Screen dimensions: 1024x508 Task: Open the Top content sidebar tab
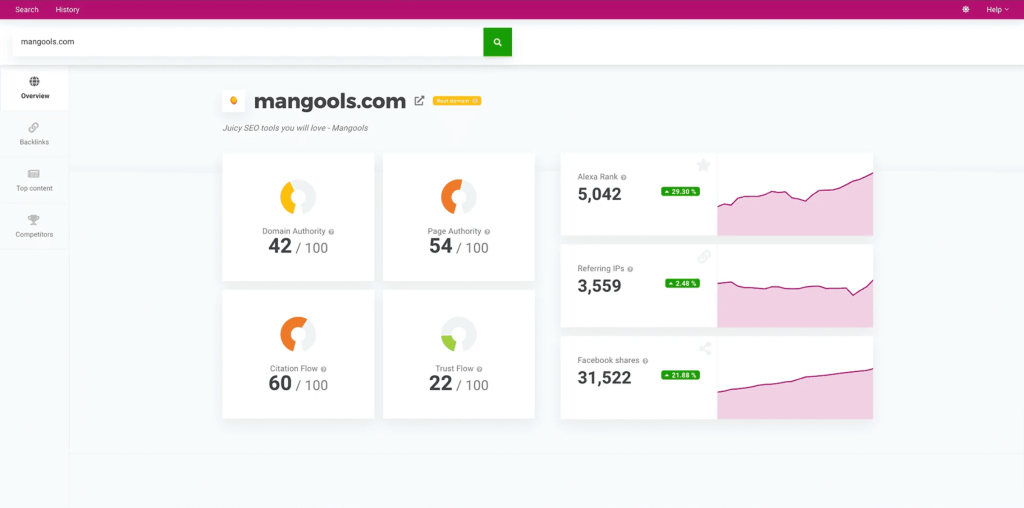[35, 180]
